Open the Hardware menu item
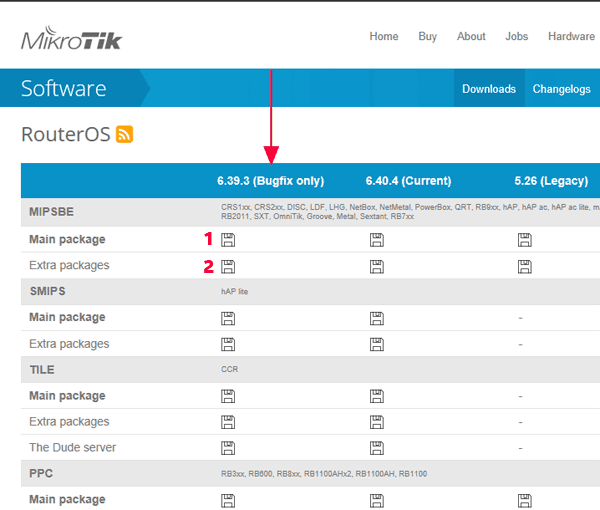Viewport: 600px width, 510px height. (571, 36)
